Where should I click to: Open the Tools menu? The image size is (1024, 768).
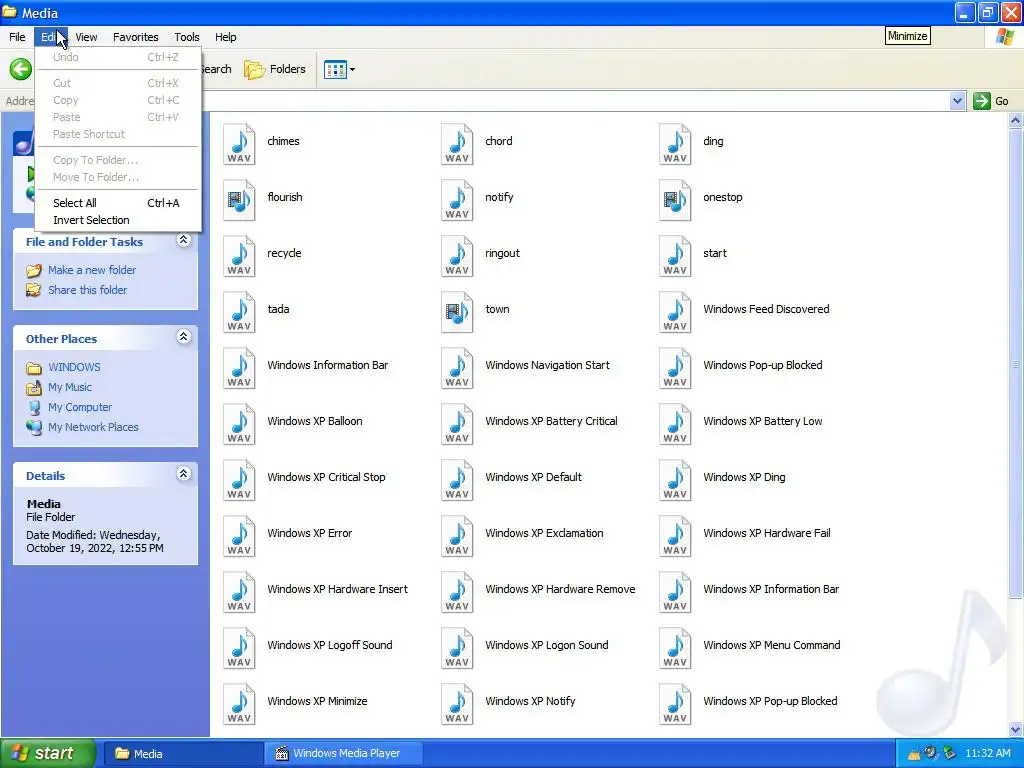[x=187, y=37]
